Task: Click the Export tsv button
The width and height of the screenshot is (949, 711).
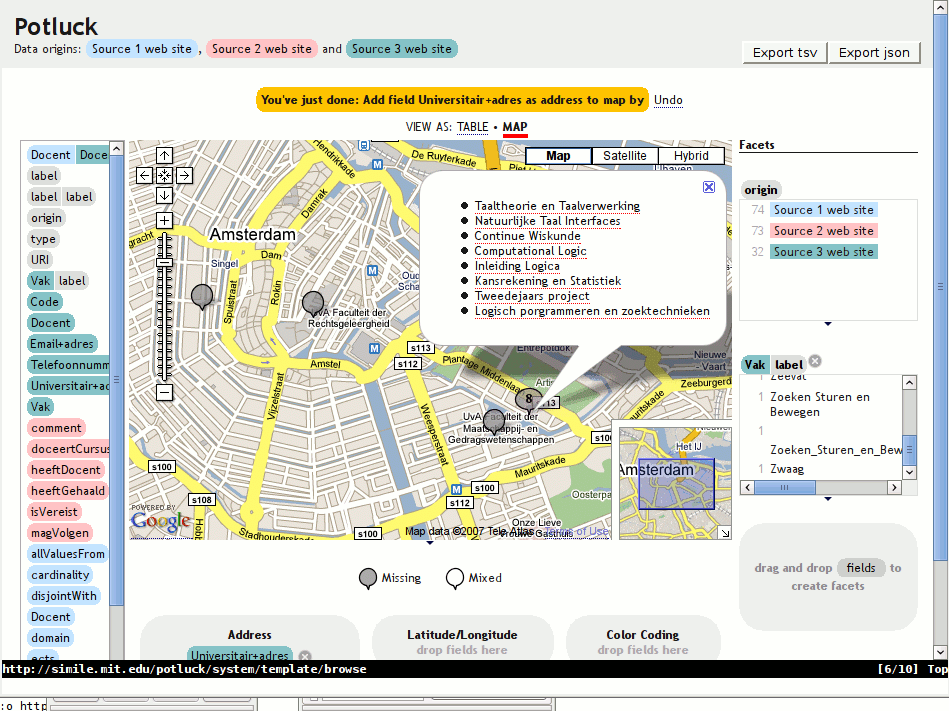Action: pyautogui.click(x=785, y=53)
